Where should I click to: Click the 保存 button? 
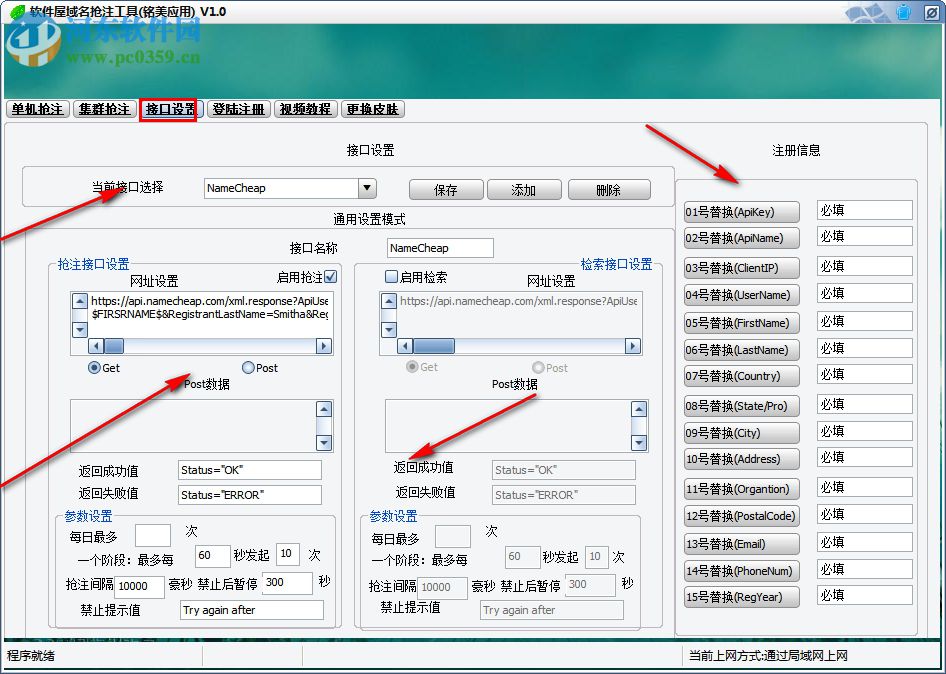point(445,189)
